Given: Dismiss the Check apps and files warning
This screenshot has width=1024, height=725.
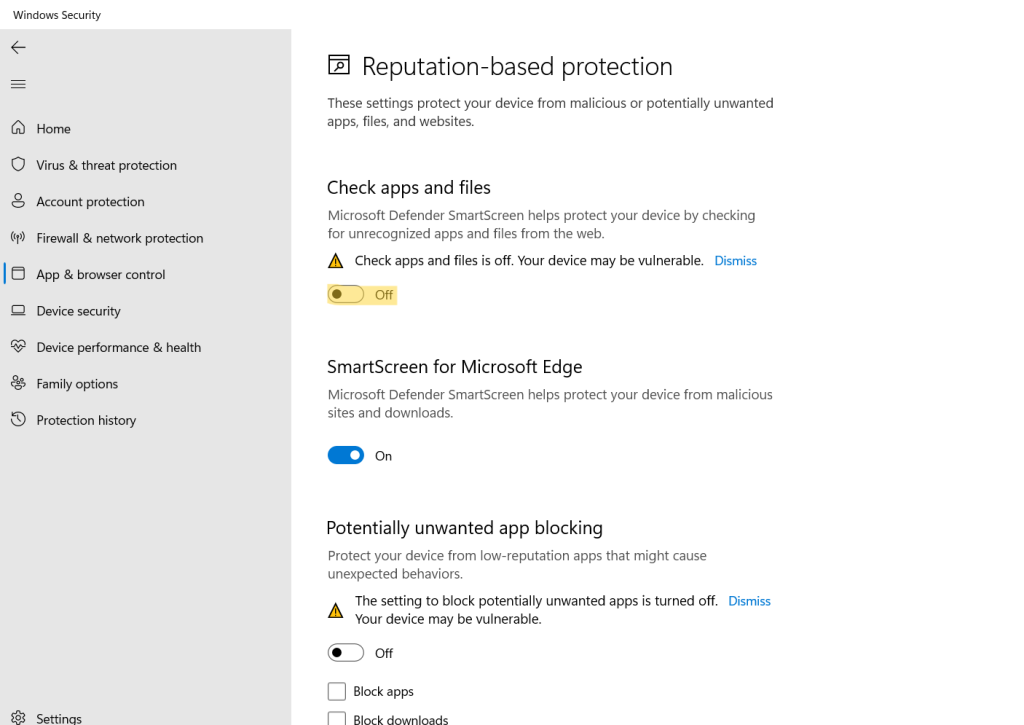Looking at the screenshot, I should pos(735,261).
